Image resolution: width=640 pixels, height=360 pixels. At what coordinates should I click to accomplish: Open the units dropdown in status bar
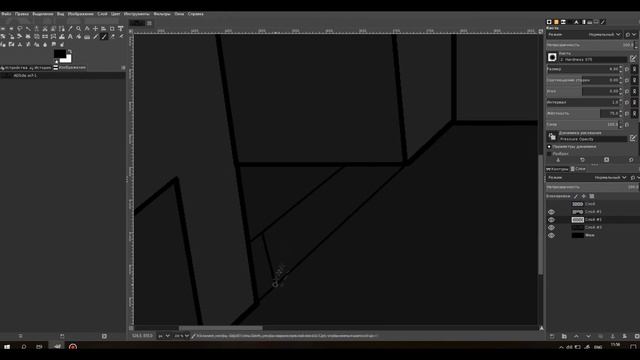pyautogui.click(x=164, y=336)
